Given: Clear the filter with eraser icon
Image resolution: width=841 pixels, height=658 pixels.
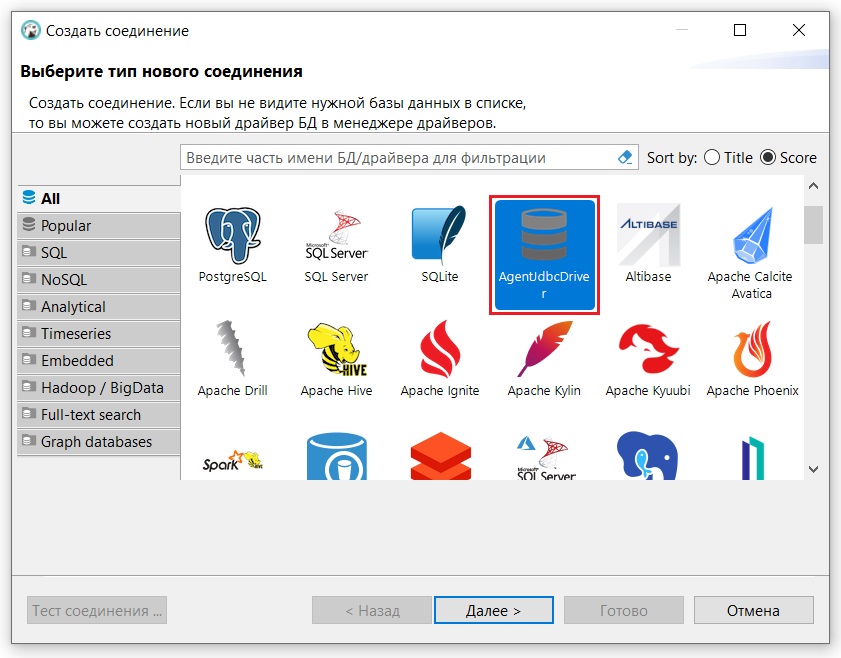Looking at the screenshot, I should [625, 158].
